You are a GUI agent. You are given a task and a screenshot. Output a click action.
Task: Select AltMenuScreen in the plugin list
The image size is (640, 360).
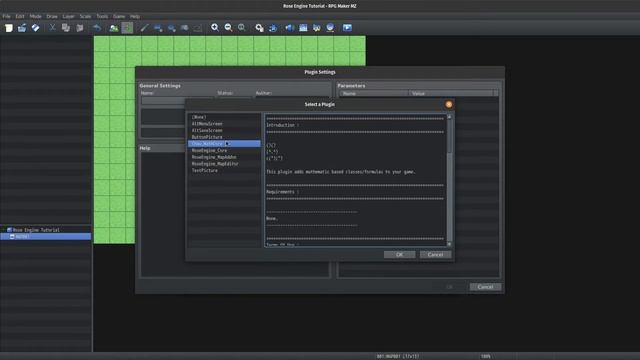[x=224, y=124]
